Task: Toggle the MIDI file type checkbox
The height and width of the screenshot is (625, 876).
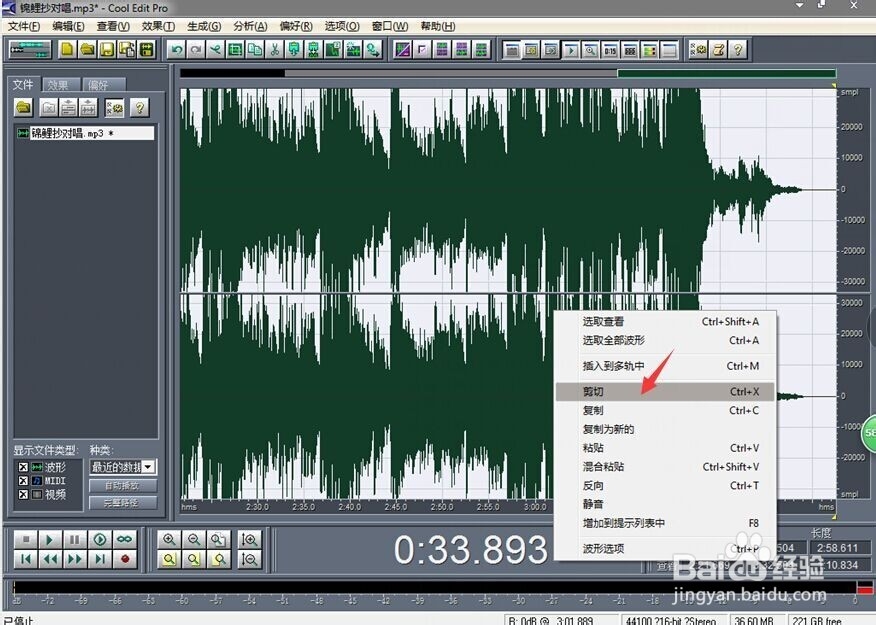Action: (x=23, y=480)
